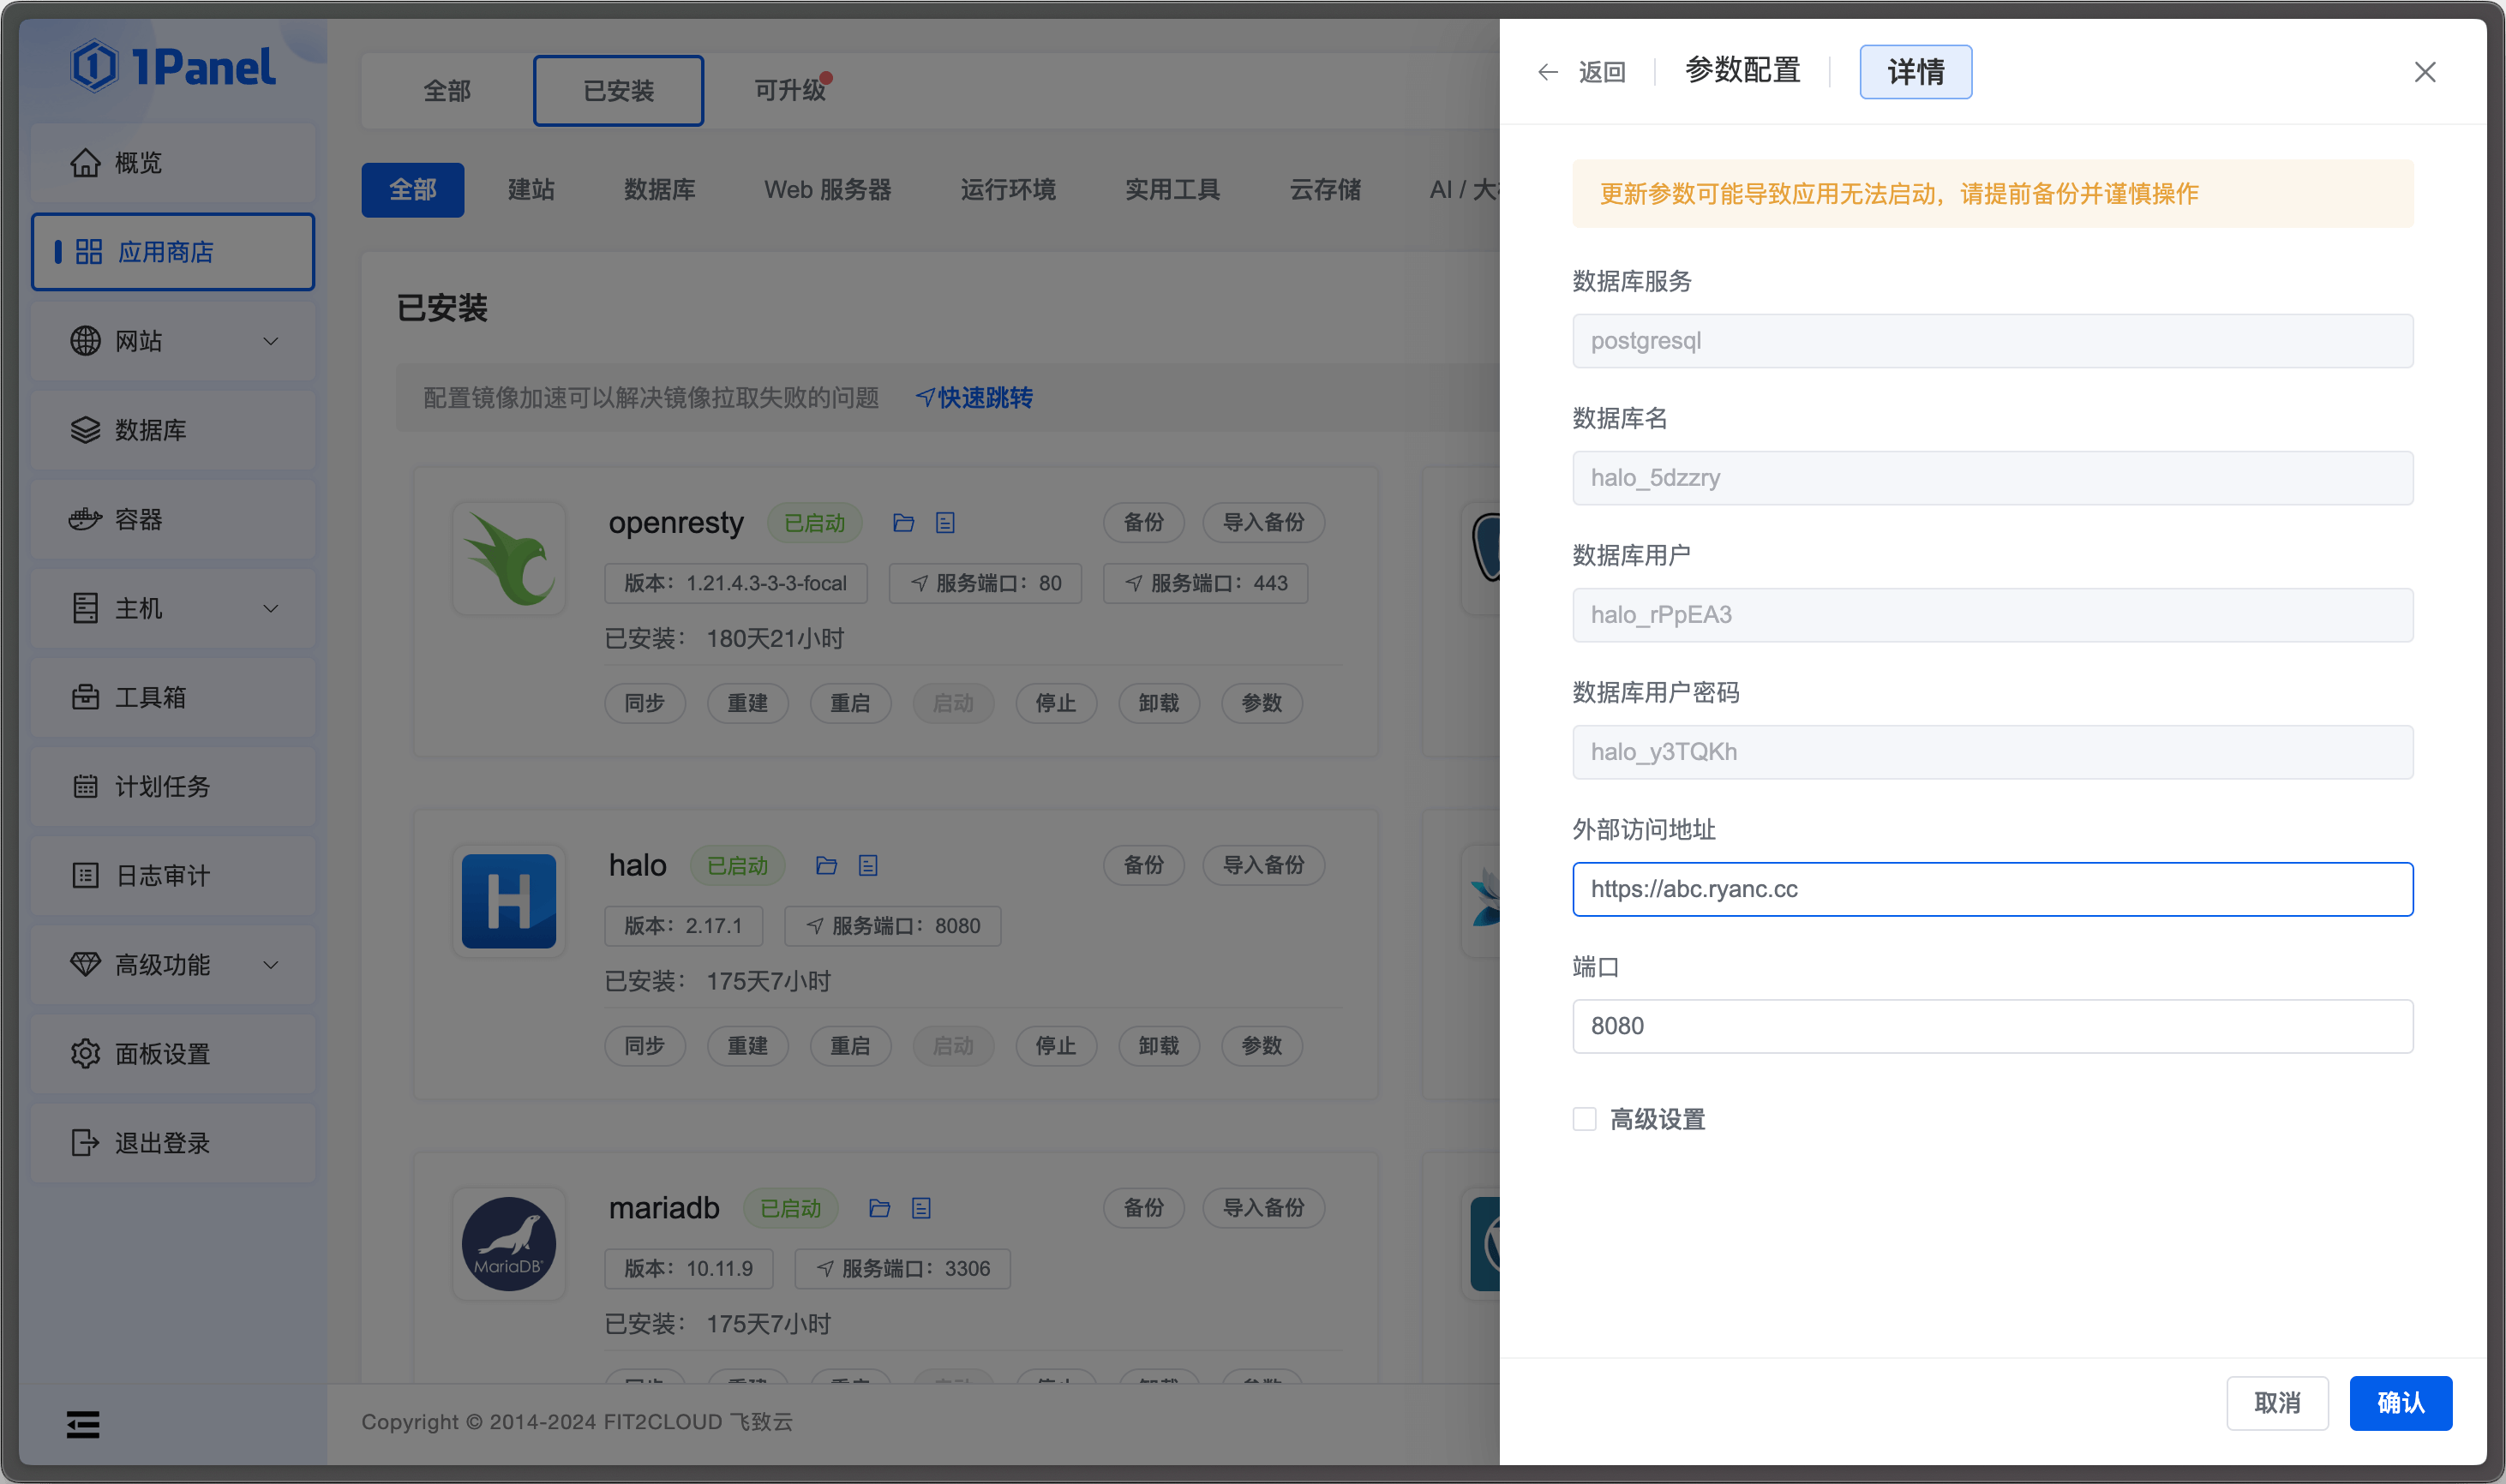
Task: Open the halo log document icon
Action: pos(868,866)
